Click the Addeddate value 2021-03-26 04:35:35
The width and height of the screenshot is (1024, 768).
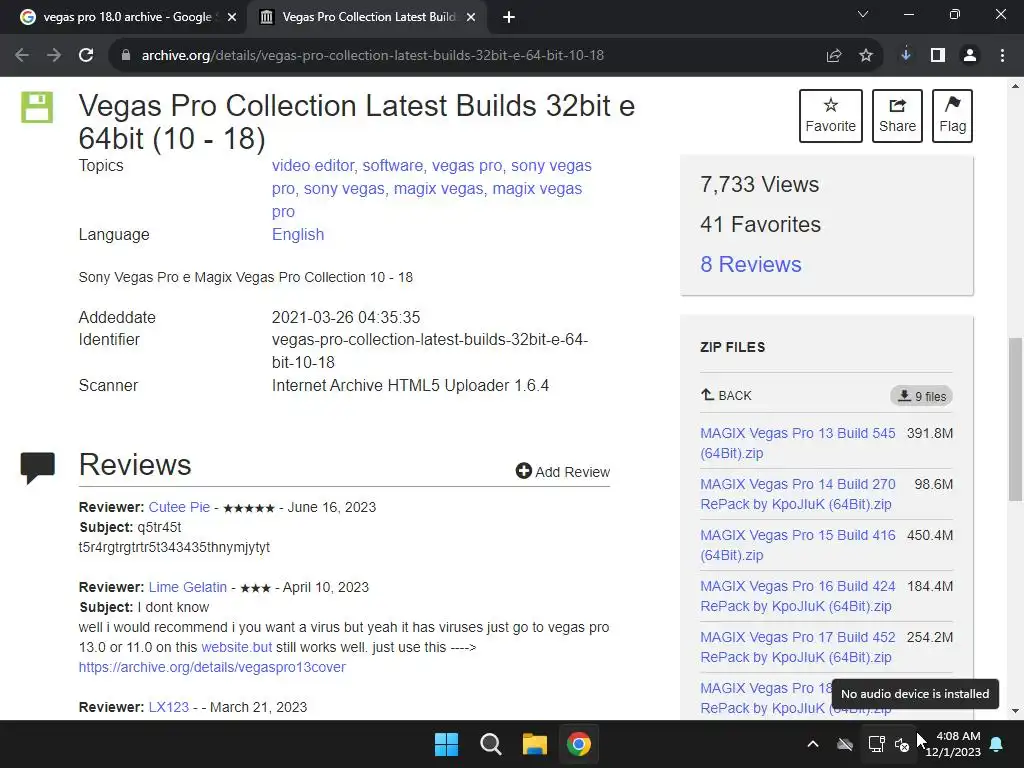[x=346, y=317]
